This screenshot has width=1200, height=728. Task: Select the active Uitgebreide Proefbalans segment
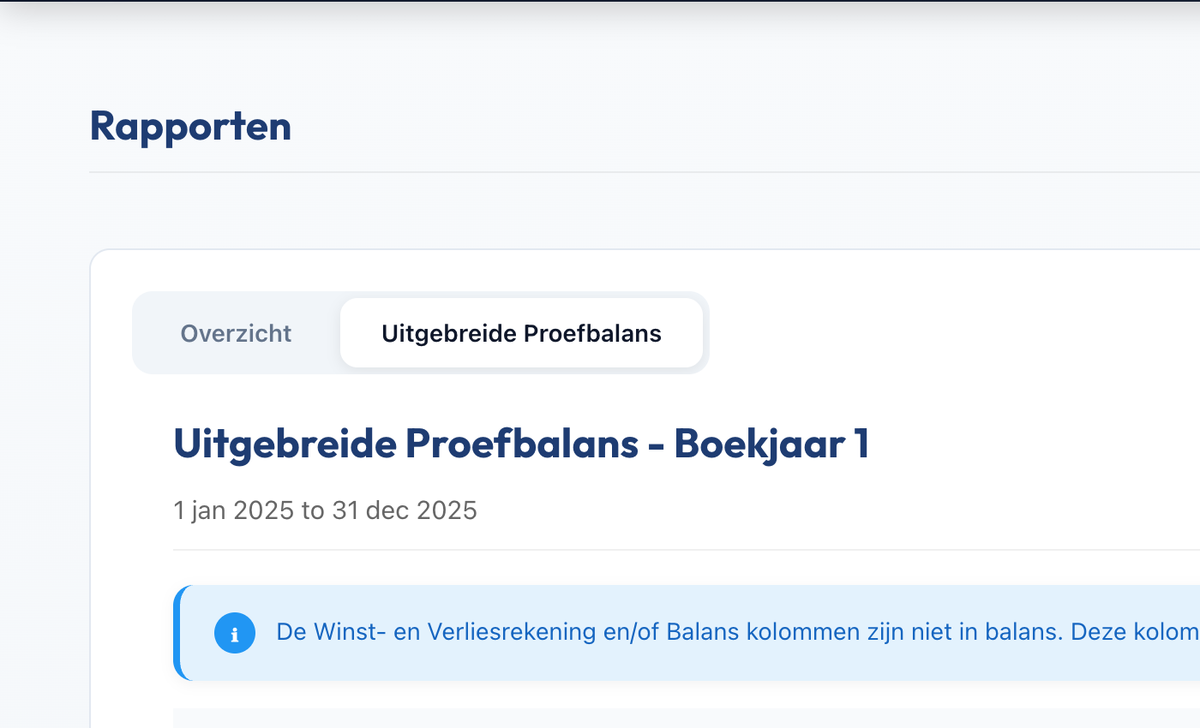[x=521, y=333]
